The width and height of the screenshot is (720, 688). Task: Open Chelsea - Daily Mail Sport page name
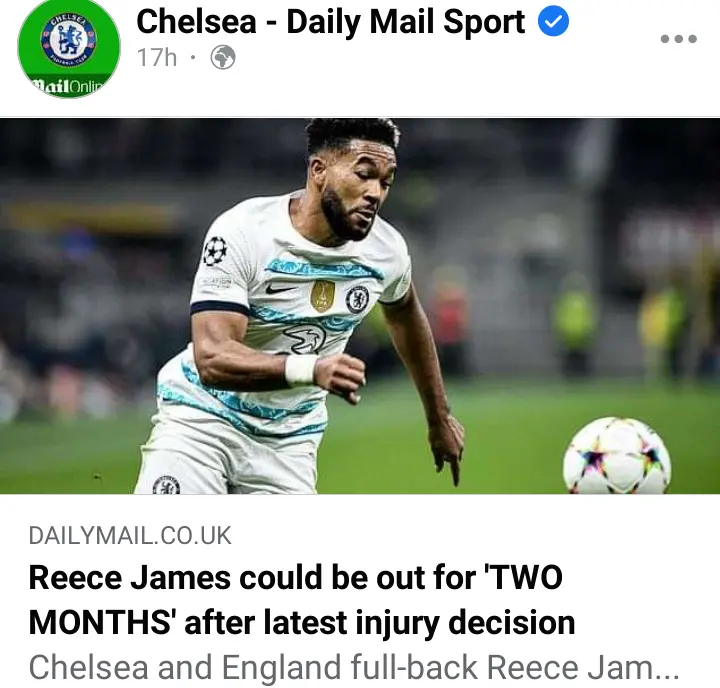331,22
